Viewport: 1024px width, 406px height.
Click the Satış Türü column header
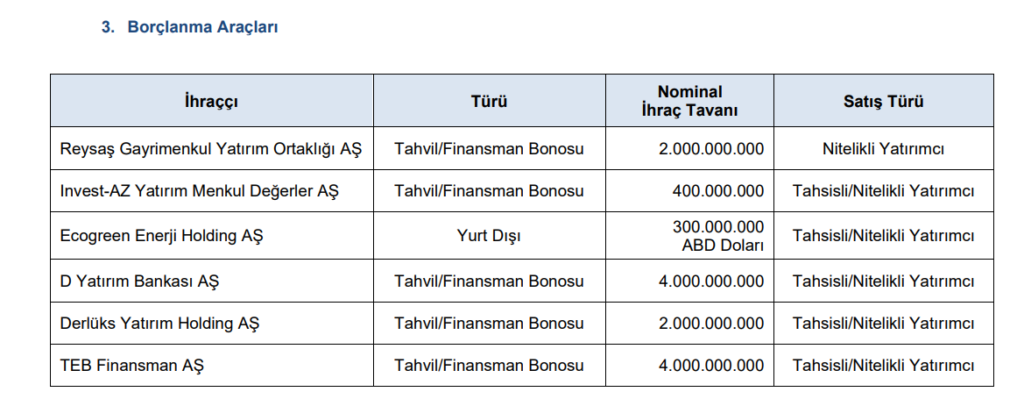click(884, 101)
